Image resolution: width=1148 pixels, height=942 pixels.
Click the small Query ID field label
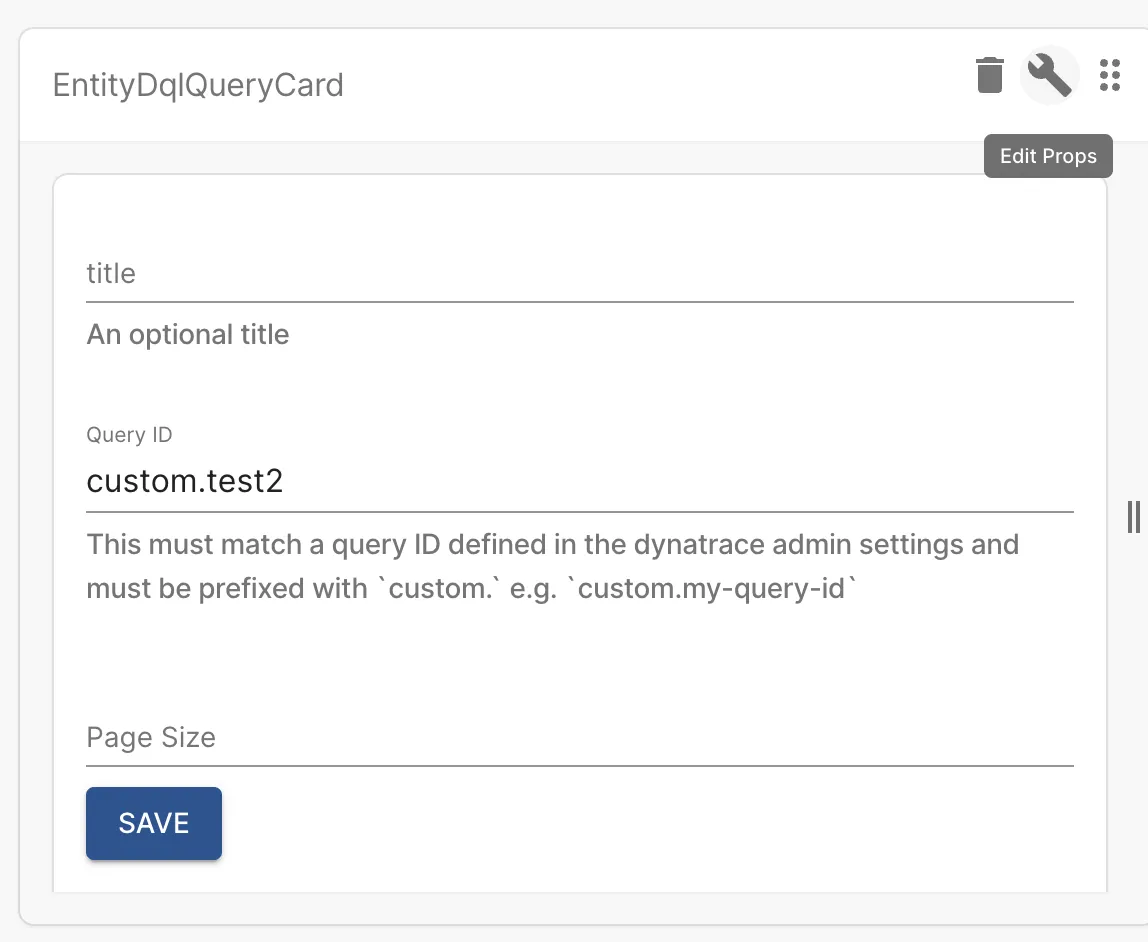pyautogui.click(x=129, y=435)
